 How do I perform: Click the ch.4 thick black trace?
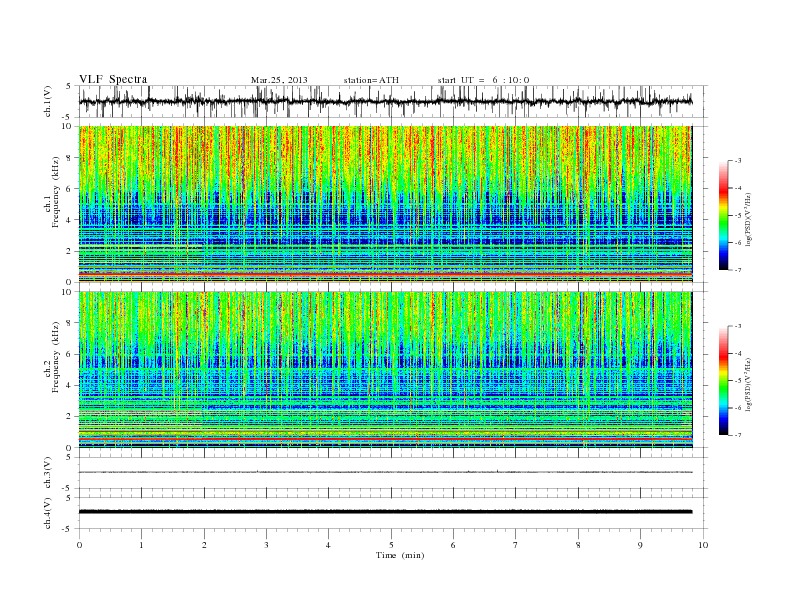tap(385, 512)
